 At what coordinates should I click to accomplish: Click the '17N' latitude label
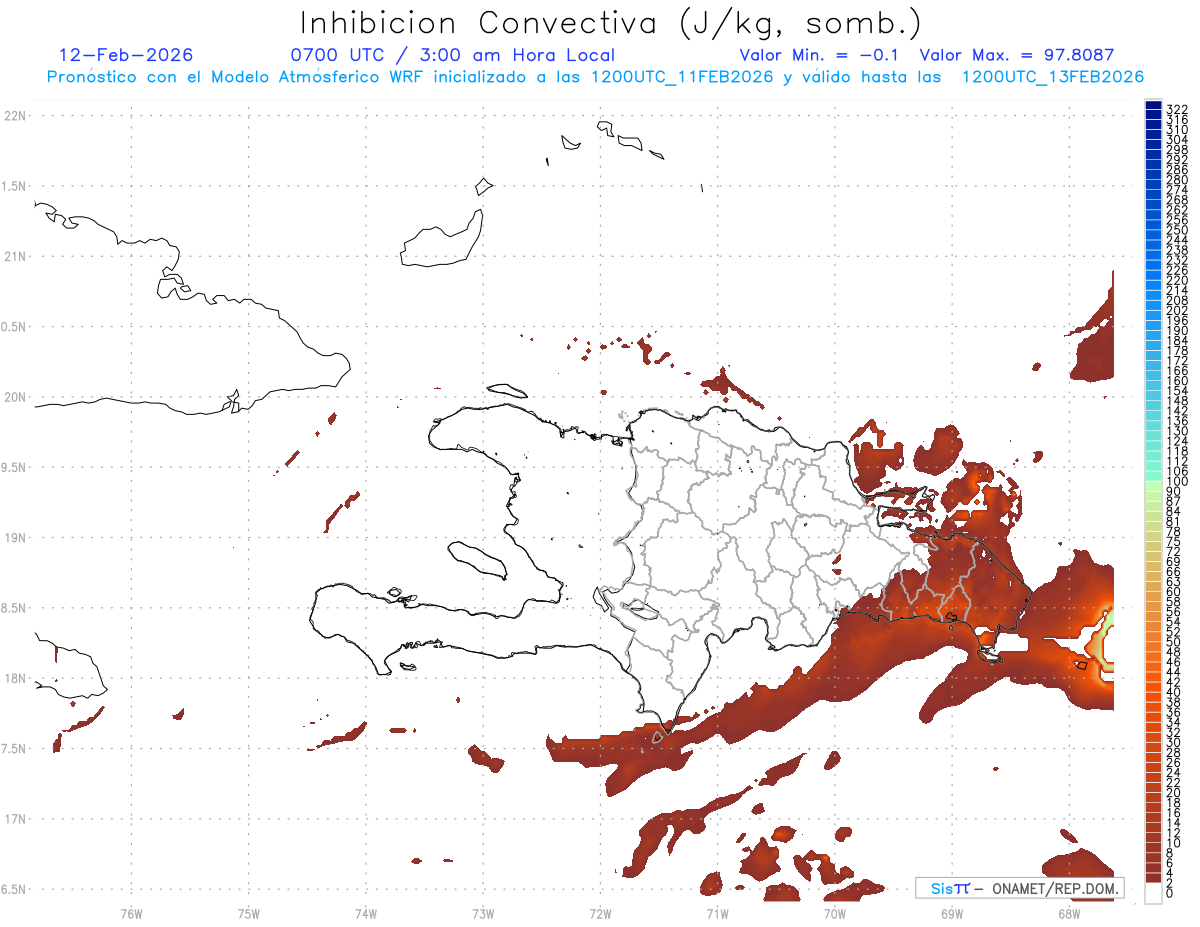pos(16,819)
